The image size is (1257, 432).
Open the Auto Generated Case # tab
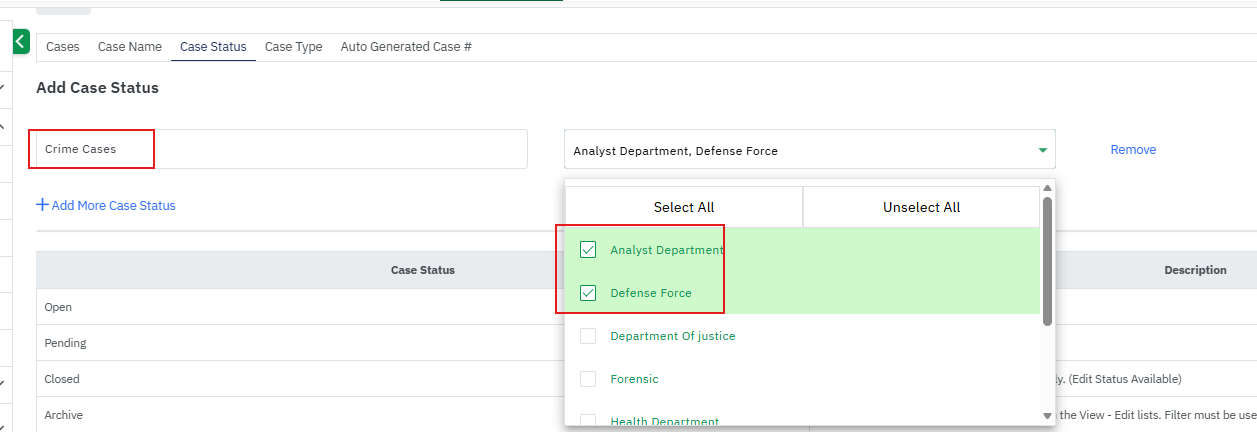coord(406,47)
